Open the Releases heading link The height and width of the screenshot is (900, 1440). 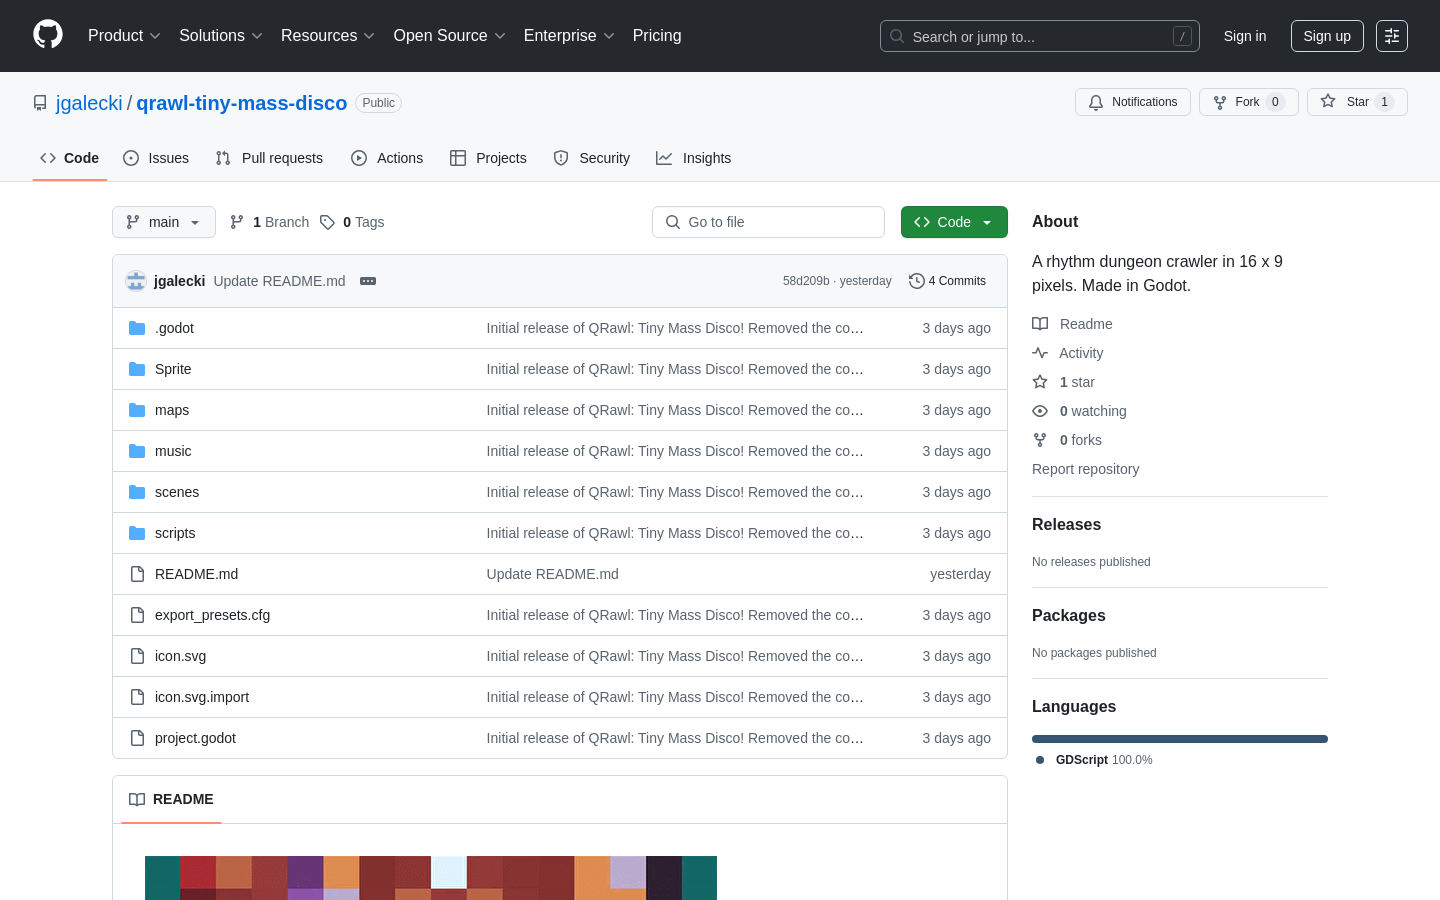(1066, 524)
